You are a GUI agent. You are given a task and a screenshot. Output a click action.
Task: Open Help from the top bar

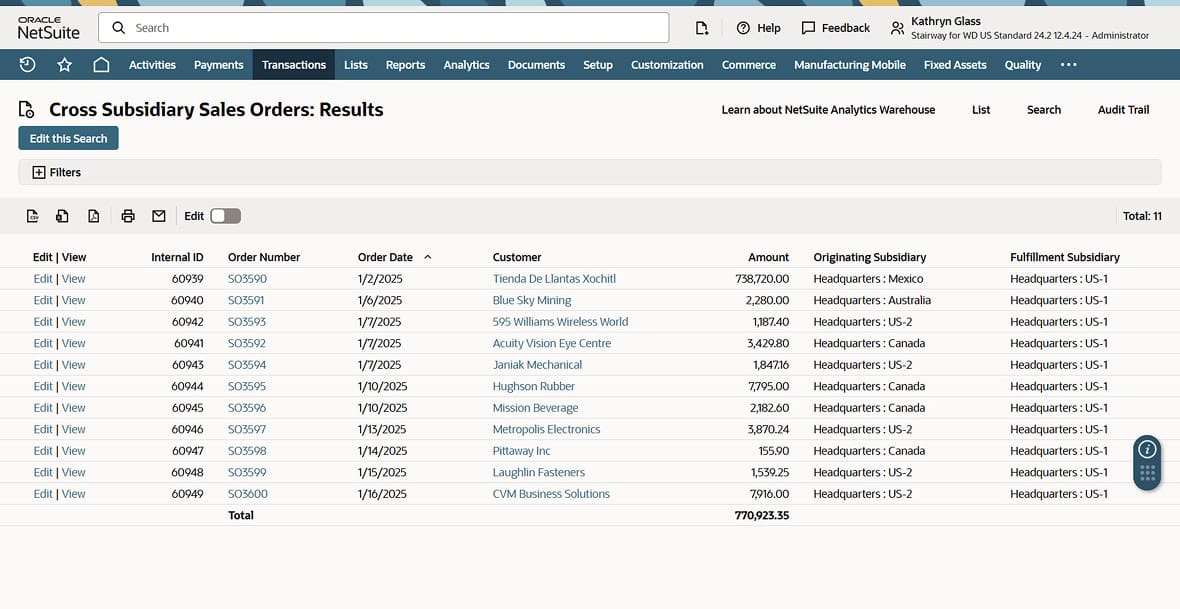(758, 27)
